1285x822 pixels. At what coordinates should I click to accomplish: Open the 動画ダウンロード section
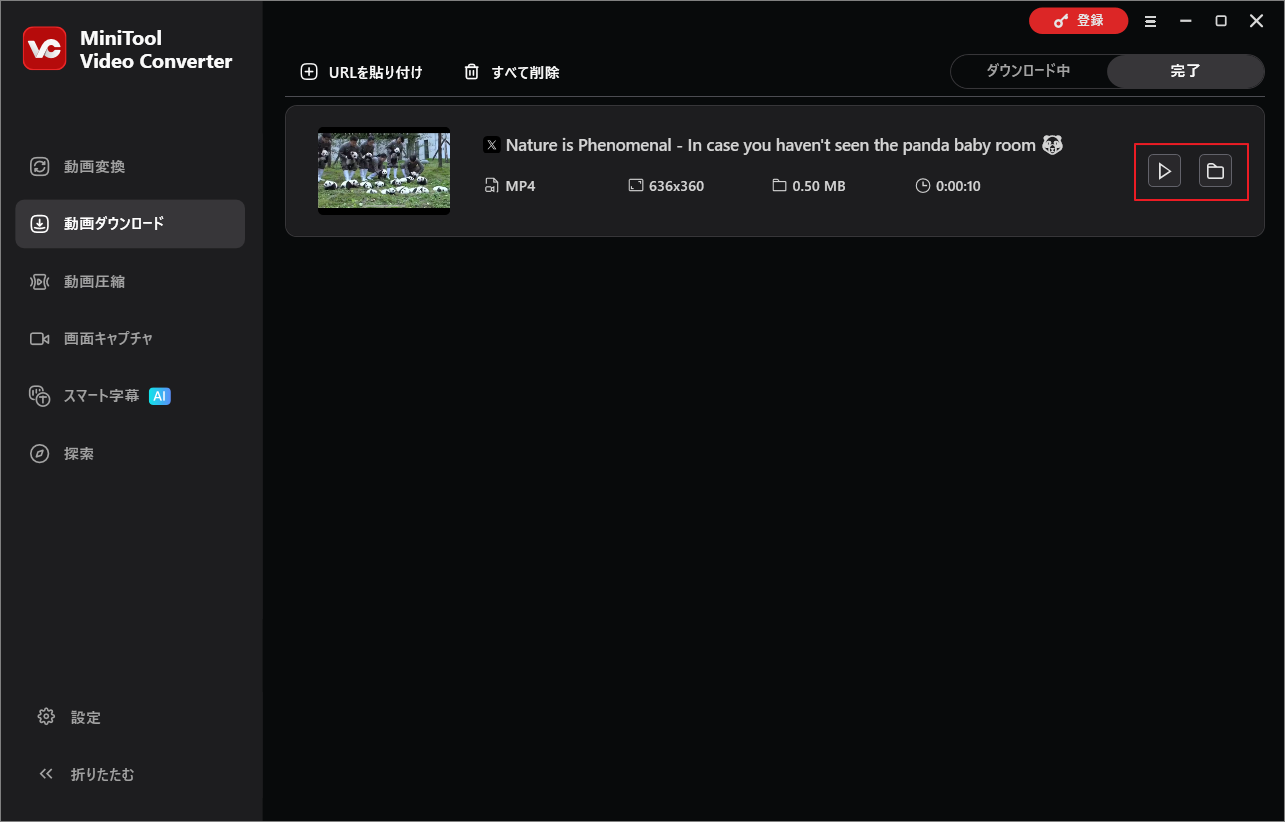tap(39, 224)
